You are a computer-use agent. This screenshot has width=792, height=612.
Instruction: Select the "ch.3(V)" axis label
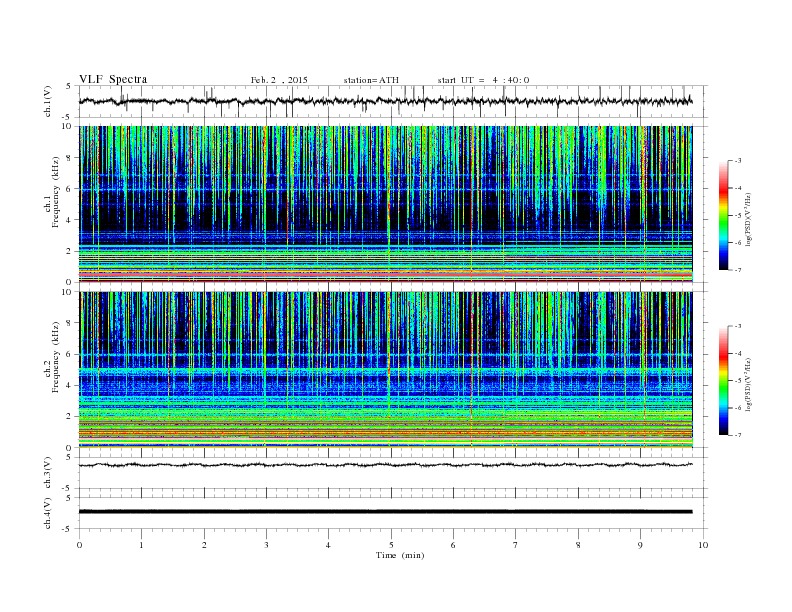47,473
